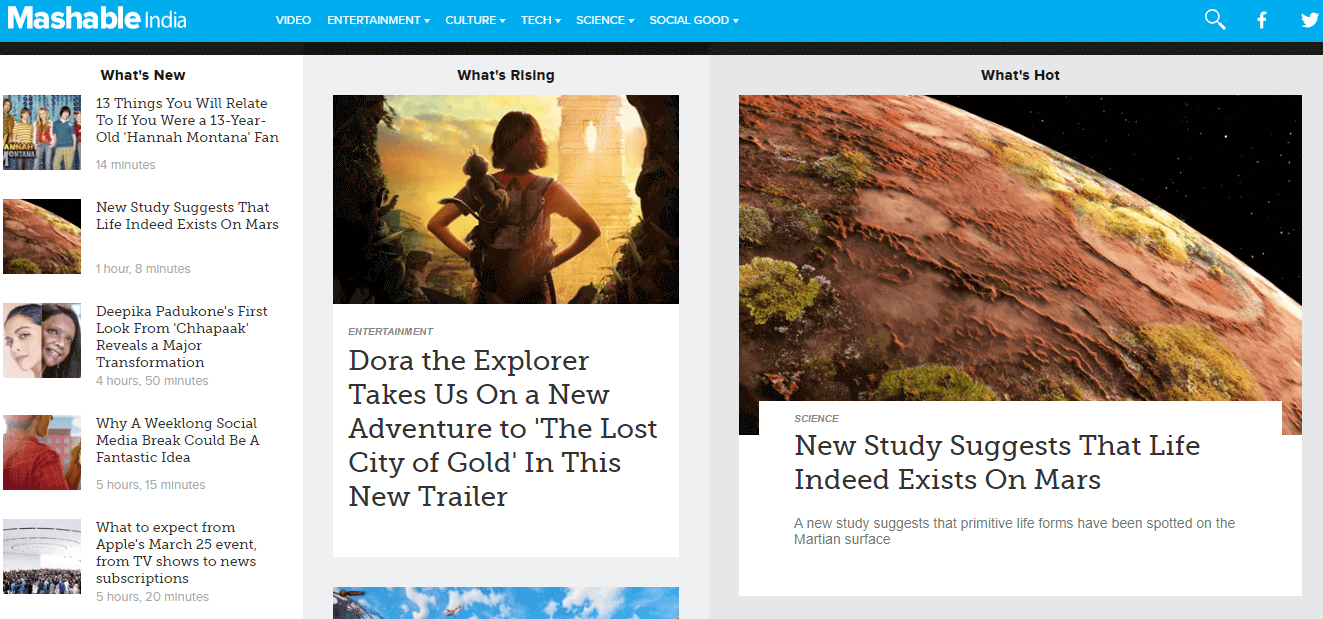Expand the TECH navigation dropdown

pyautogui.click(x=537, y=19)
